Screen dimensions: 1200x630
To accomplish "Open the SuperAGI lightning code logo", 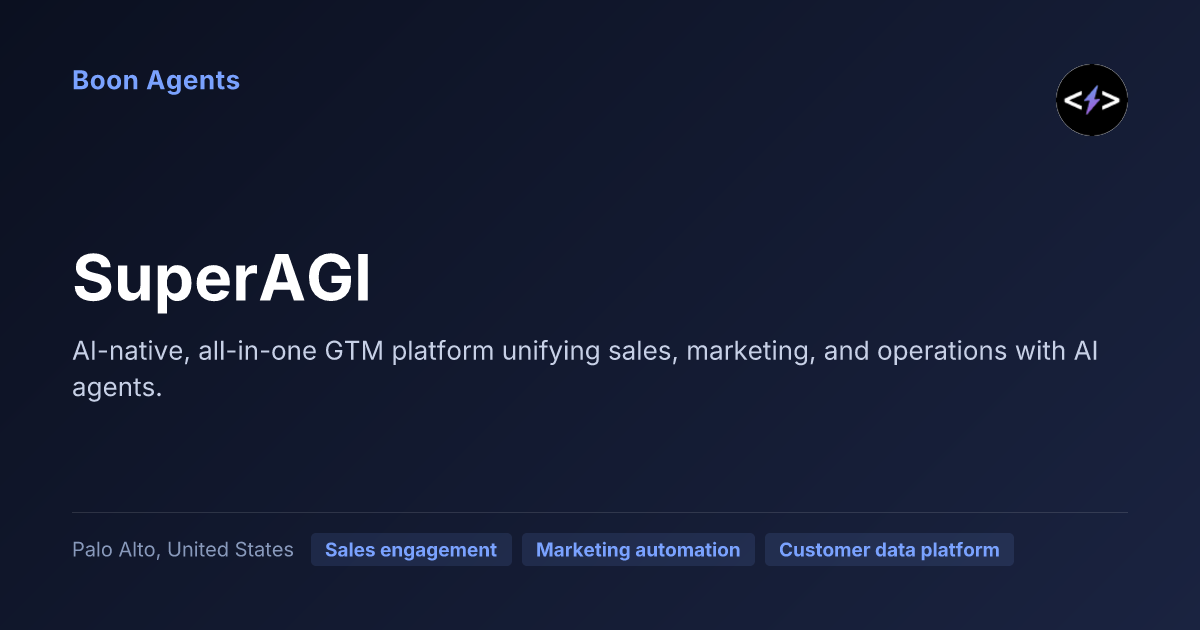I will pos(1092,100).
